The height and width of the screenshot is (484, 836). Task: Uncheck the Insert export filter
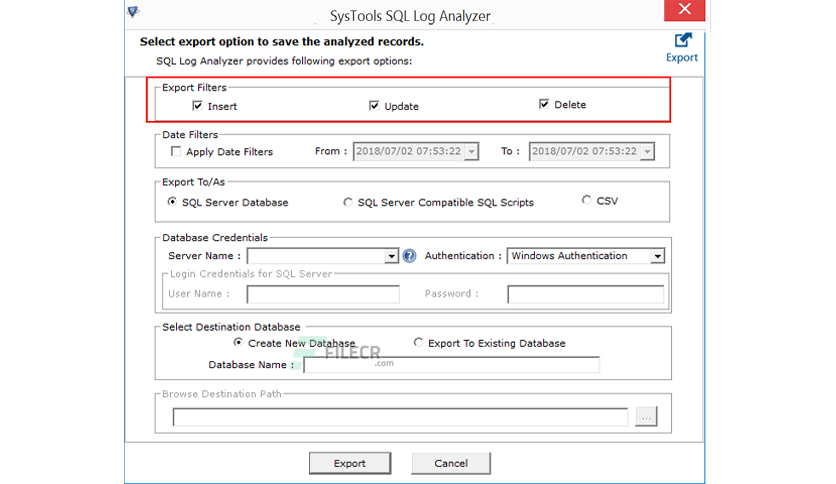point(198,106)
